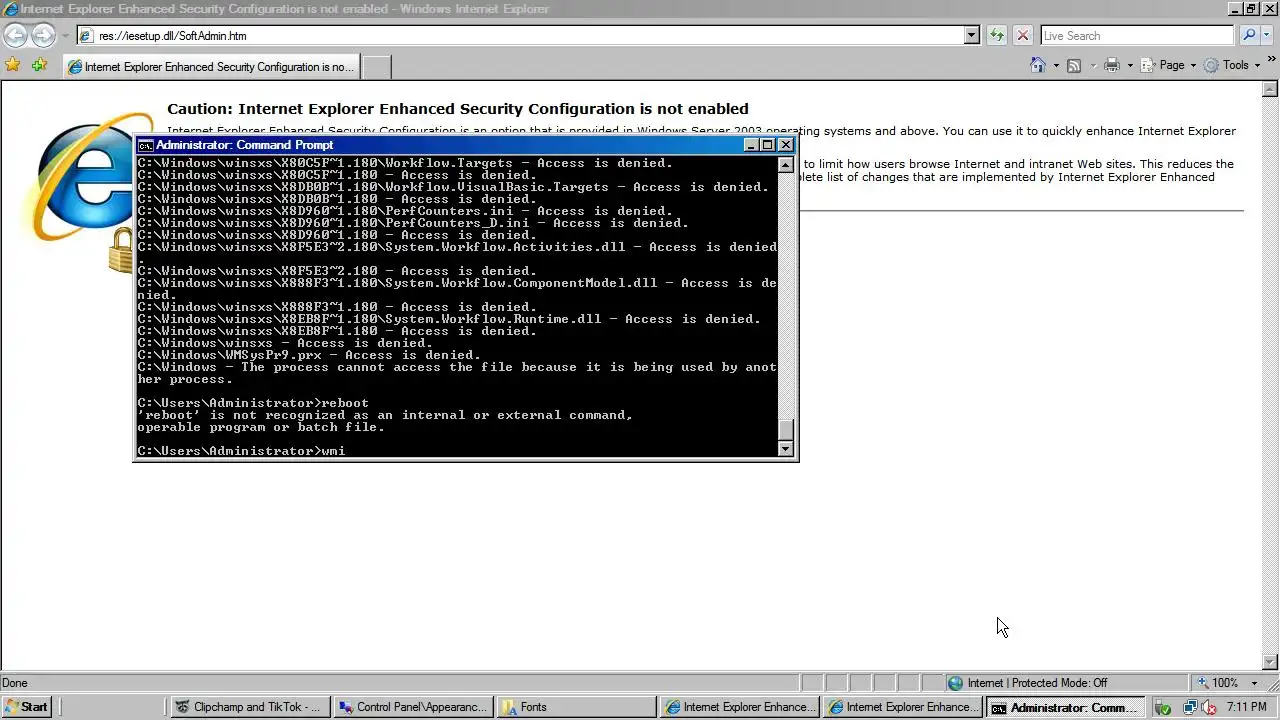Click the globe security zone icon
Viewport: 1280px width, 720px height.
point(955,683)
